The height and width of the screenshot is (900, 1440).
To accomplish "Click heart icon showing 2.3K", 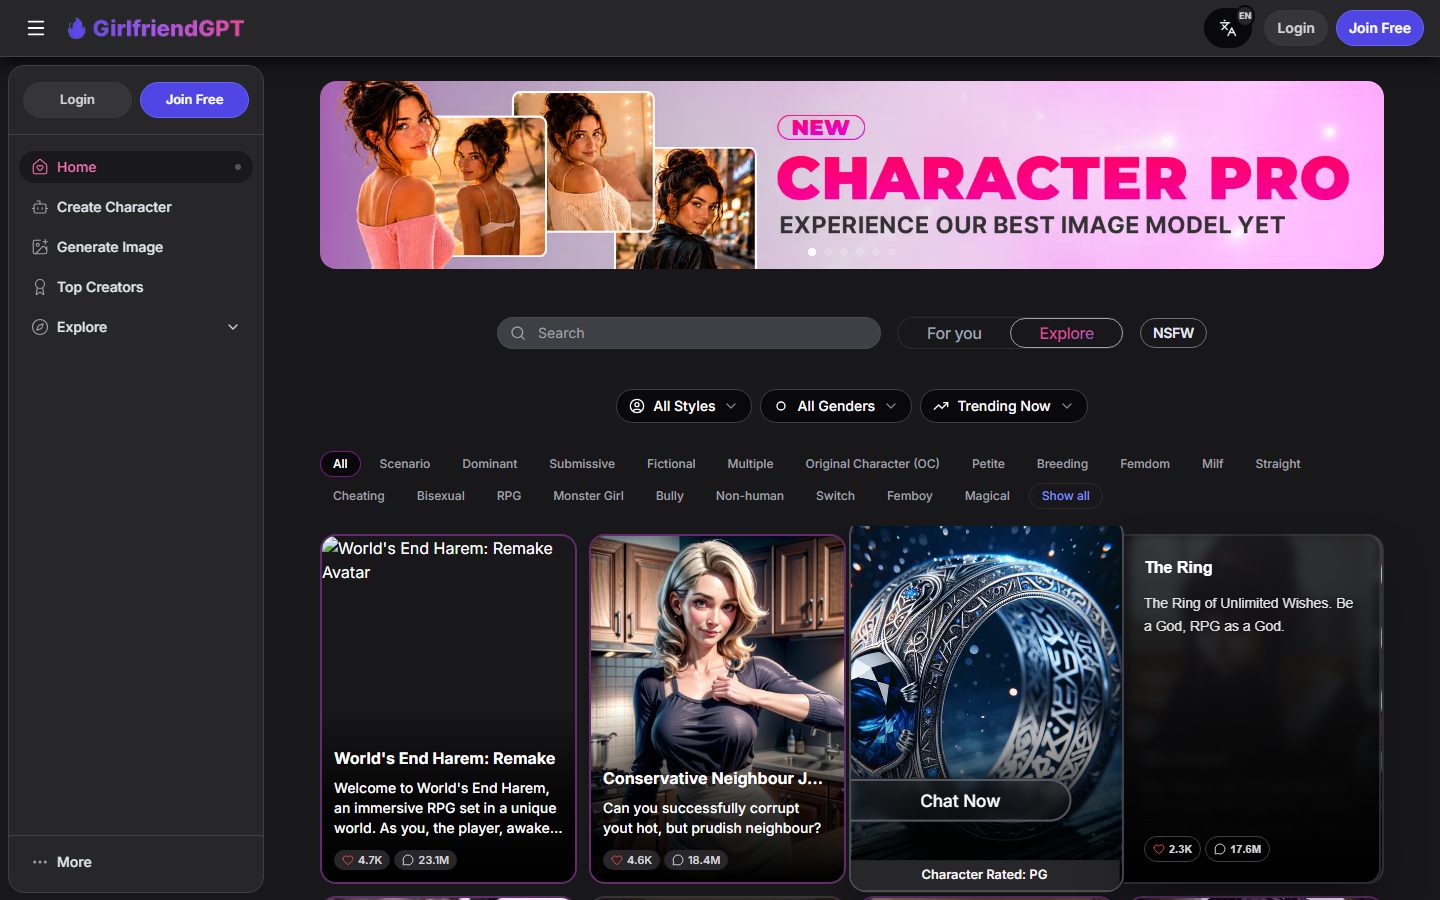I will [x=1159, y=849].
